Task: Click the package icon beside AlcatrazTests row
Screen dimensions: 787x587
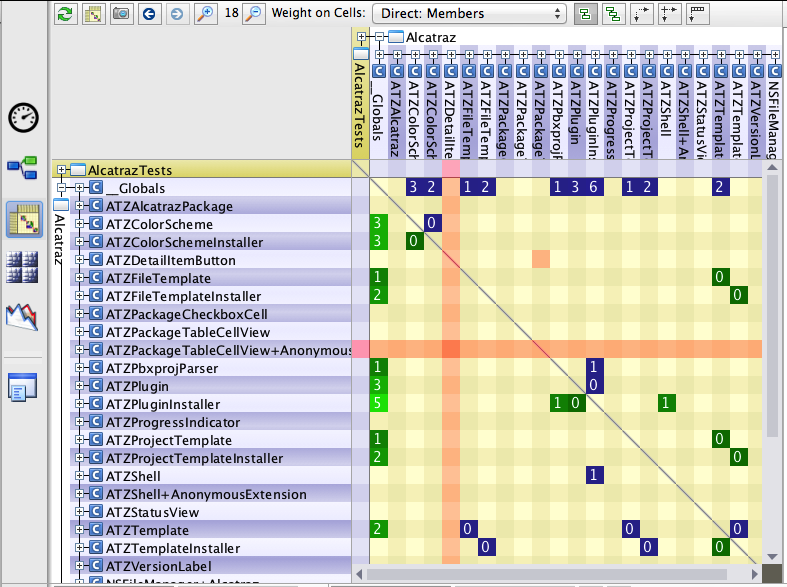Action: point(78,170)
